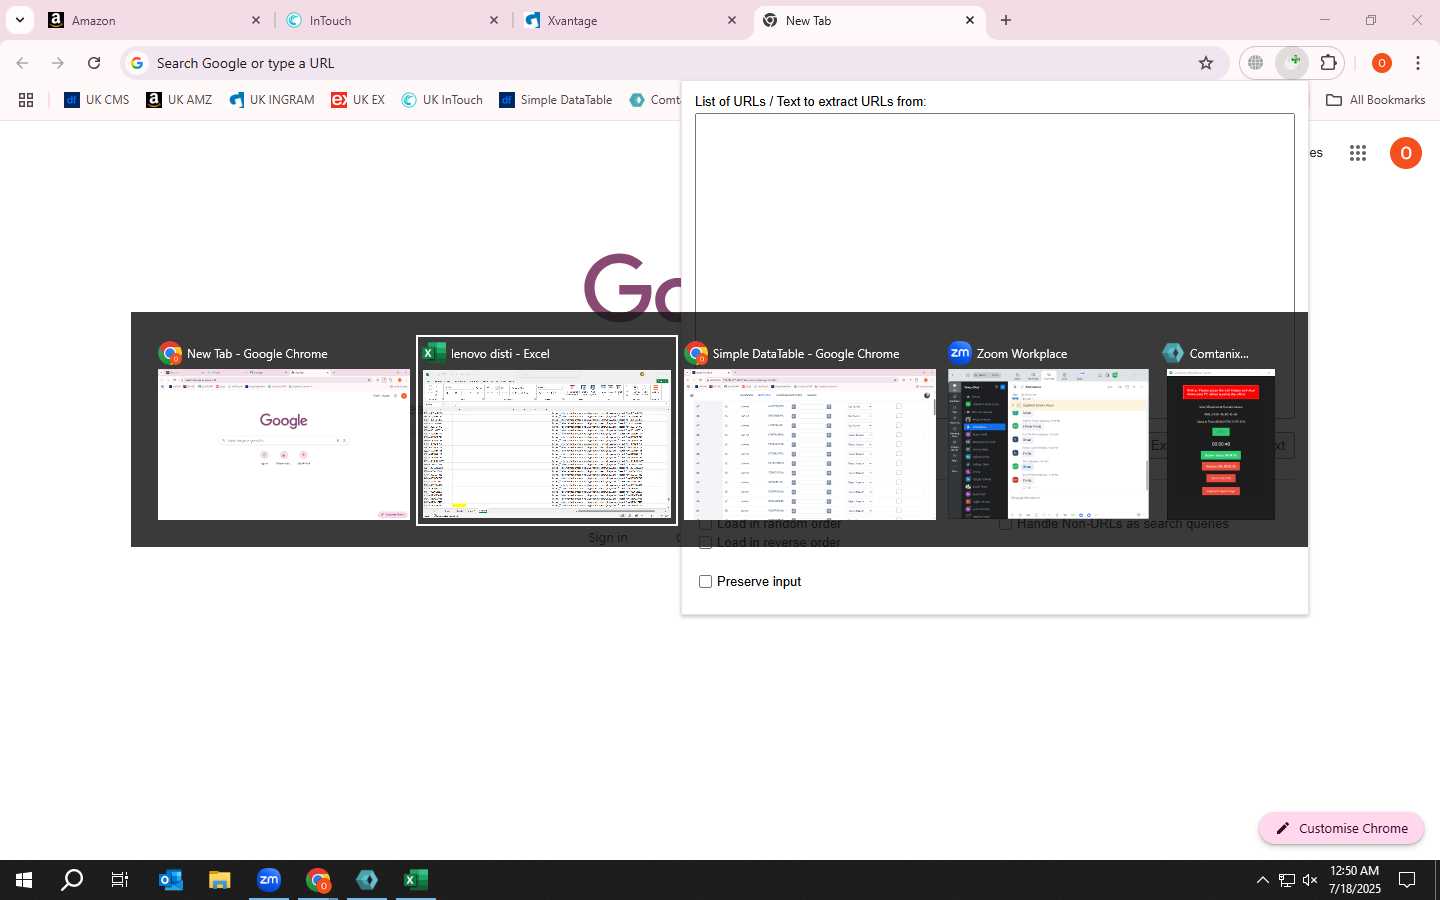Open Outlook from the taskbar
This screenshot has width=1440, height=900.
pyautogui.click(x=171, y=880)
